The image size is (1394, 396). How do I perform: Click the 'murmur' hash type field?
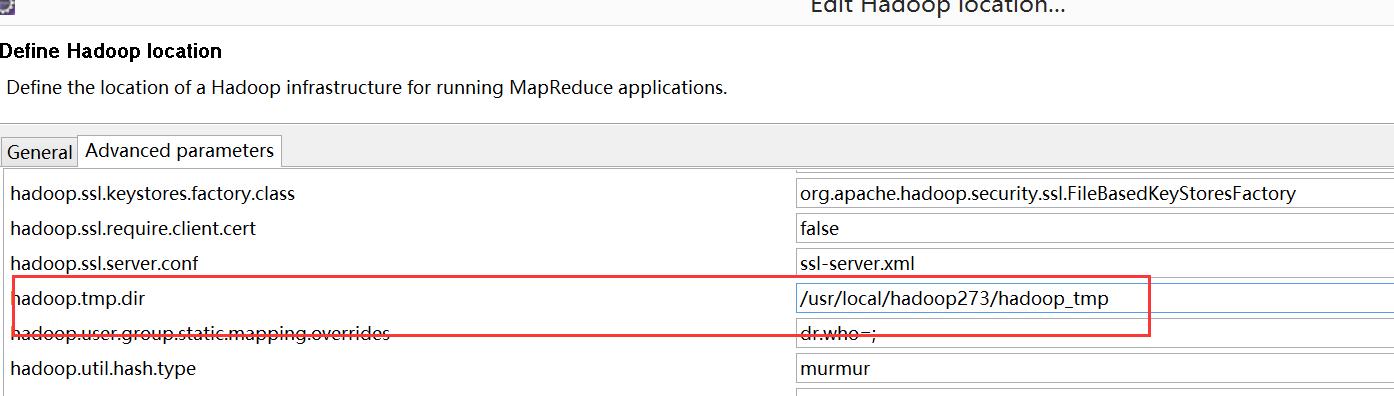(1095, 369)
